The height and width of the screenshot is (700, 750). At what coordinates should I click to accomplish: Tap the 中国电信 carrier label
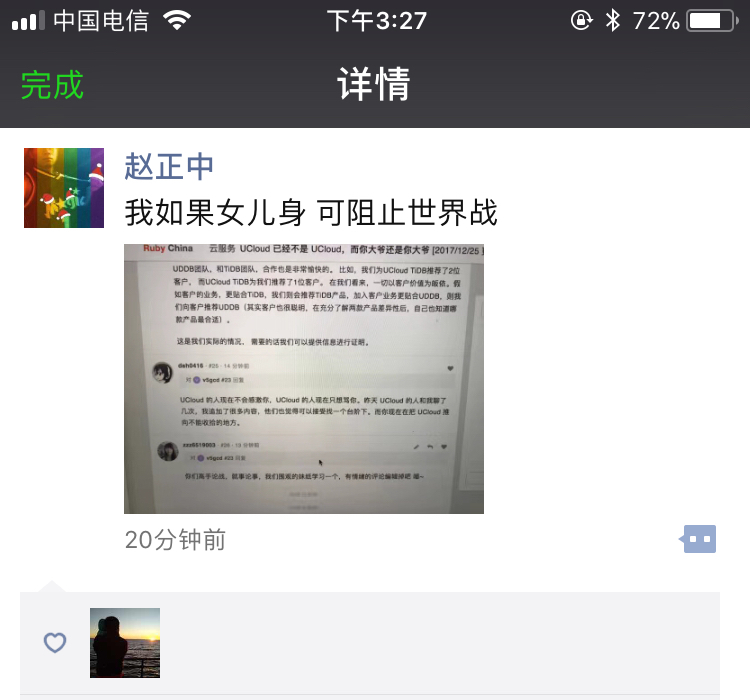coord(101,21)
